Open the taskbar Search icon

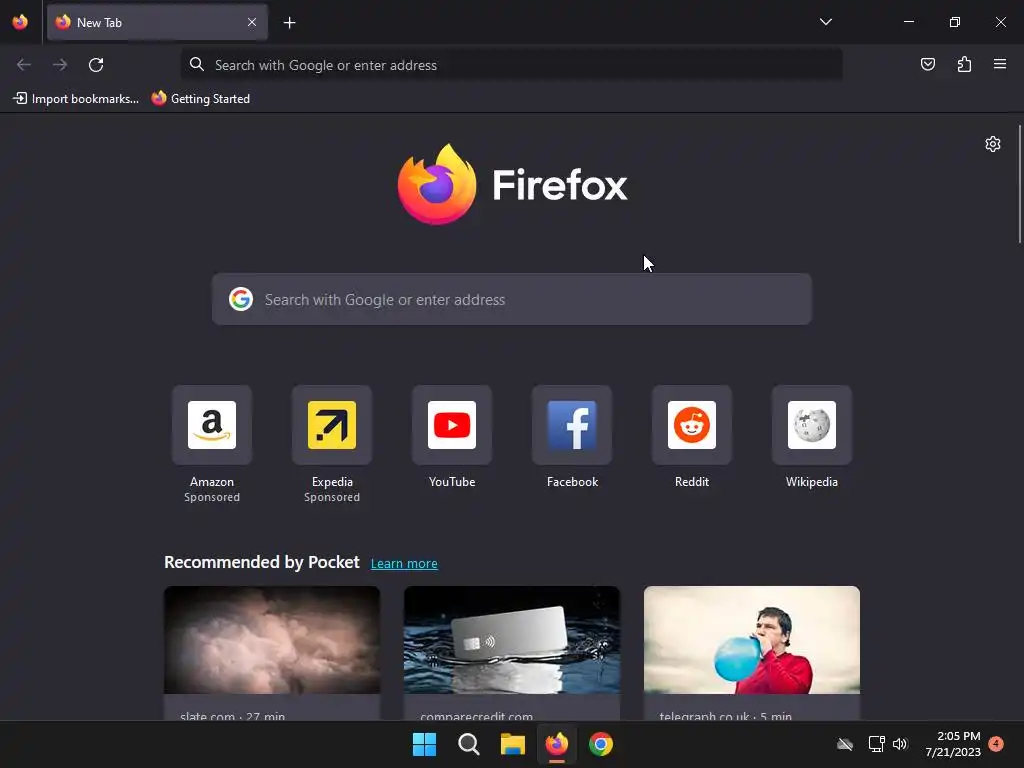[468, 744]
